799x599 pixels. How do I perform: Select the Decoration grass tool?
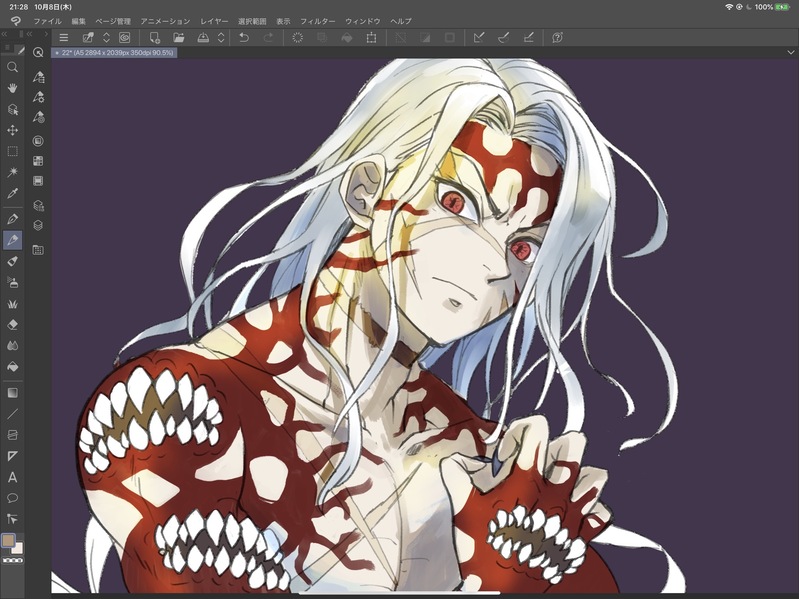(x=13, y=304)
